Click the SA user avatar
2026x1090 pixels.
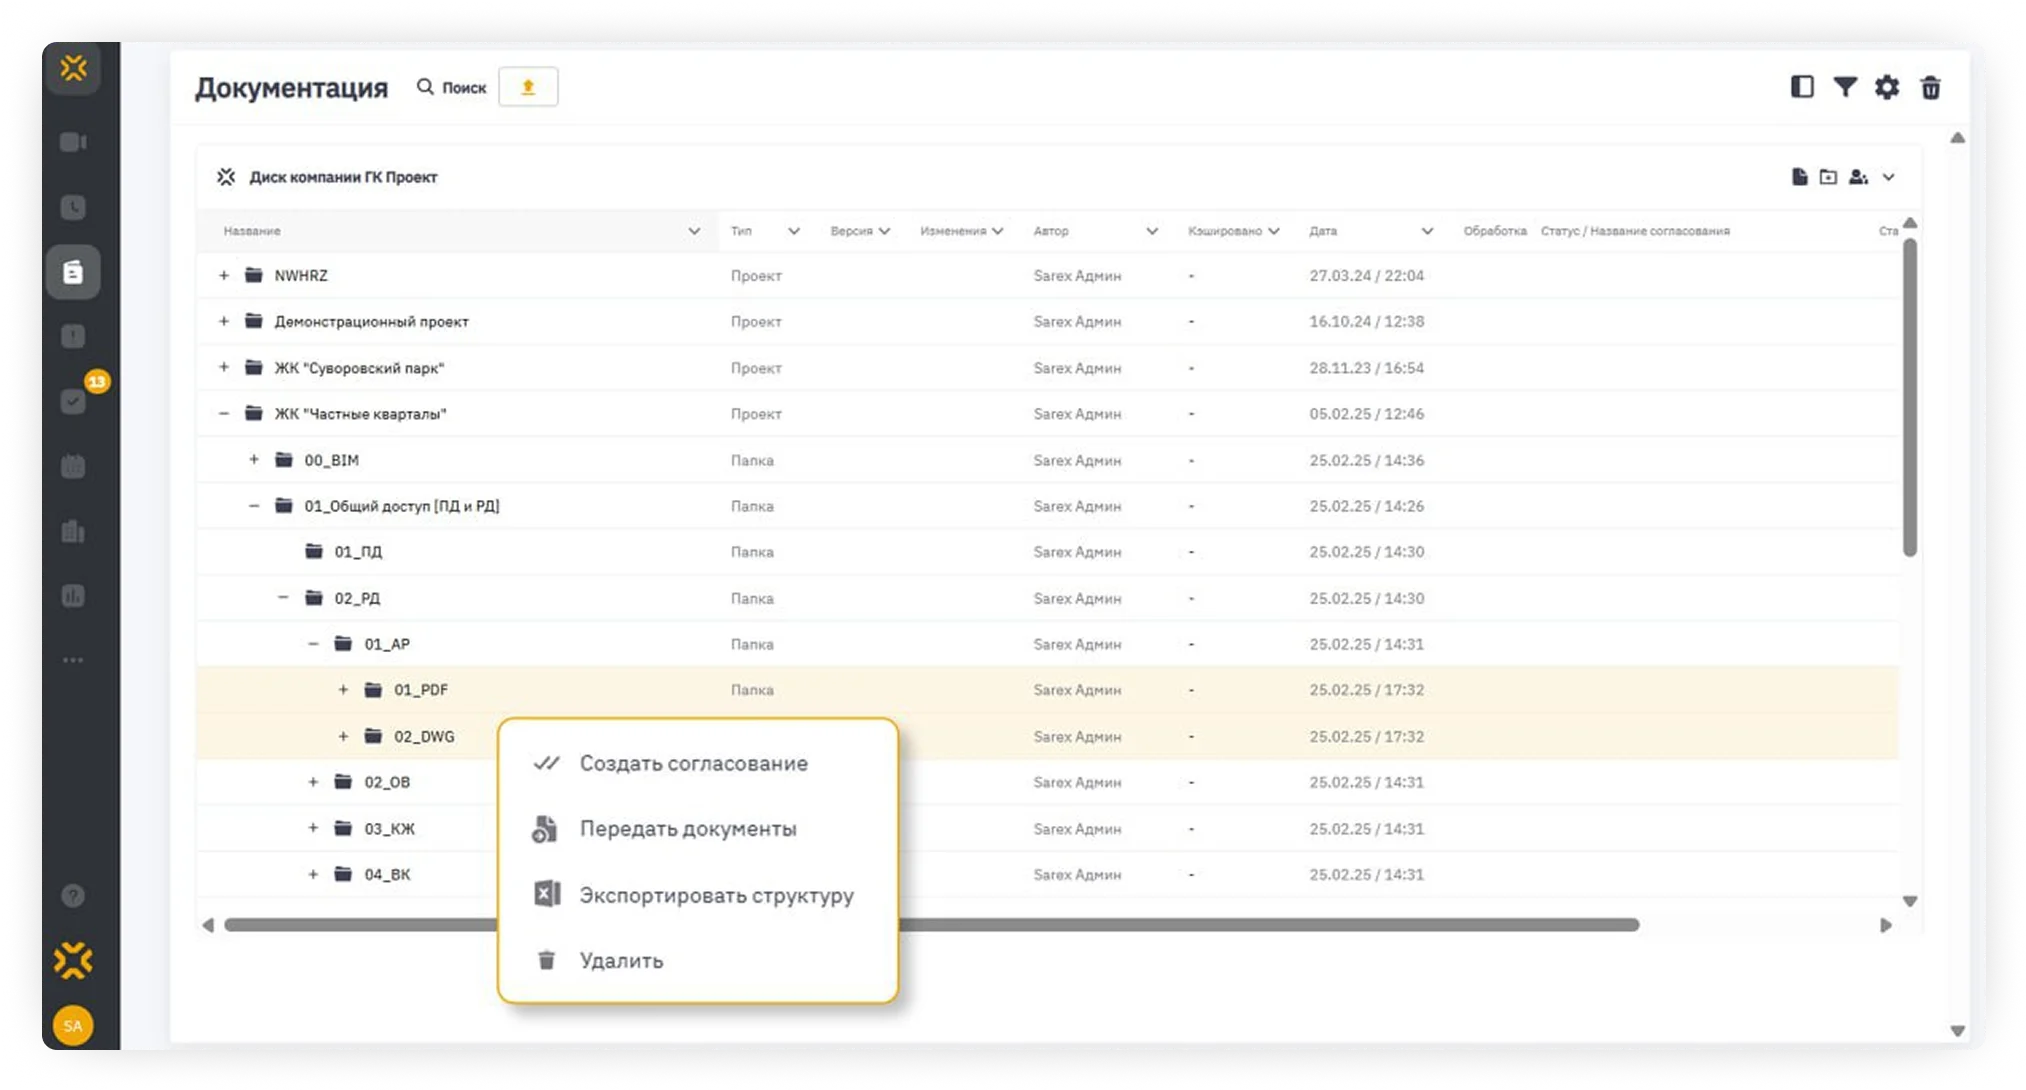(73, 1025)
